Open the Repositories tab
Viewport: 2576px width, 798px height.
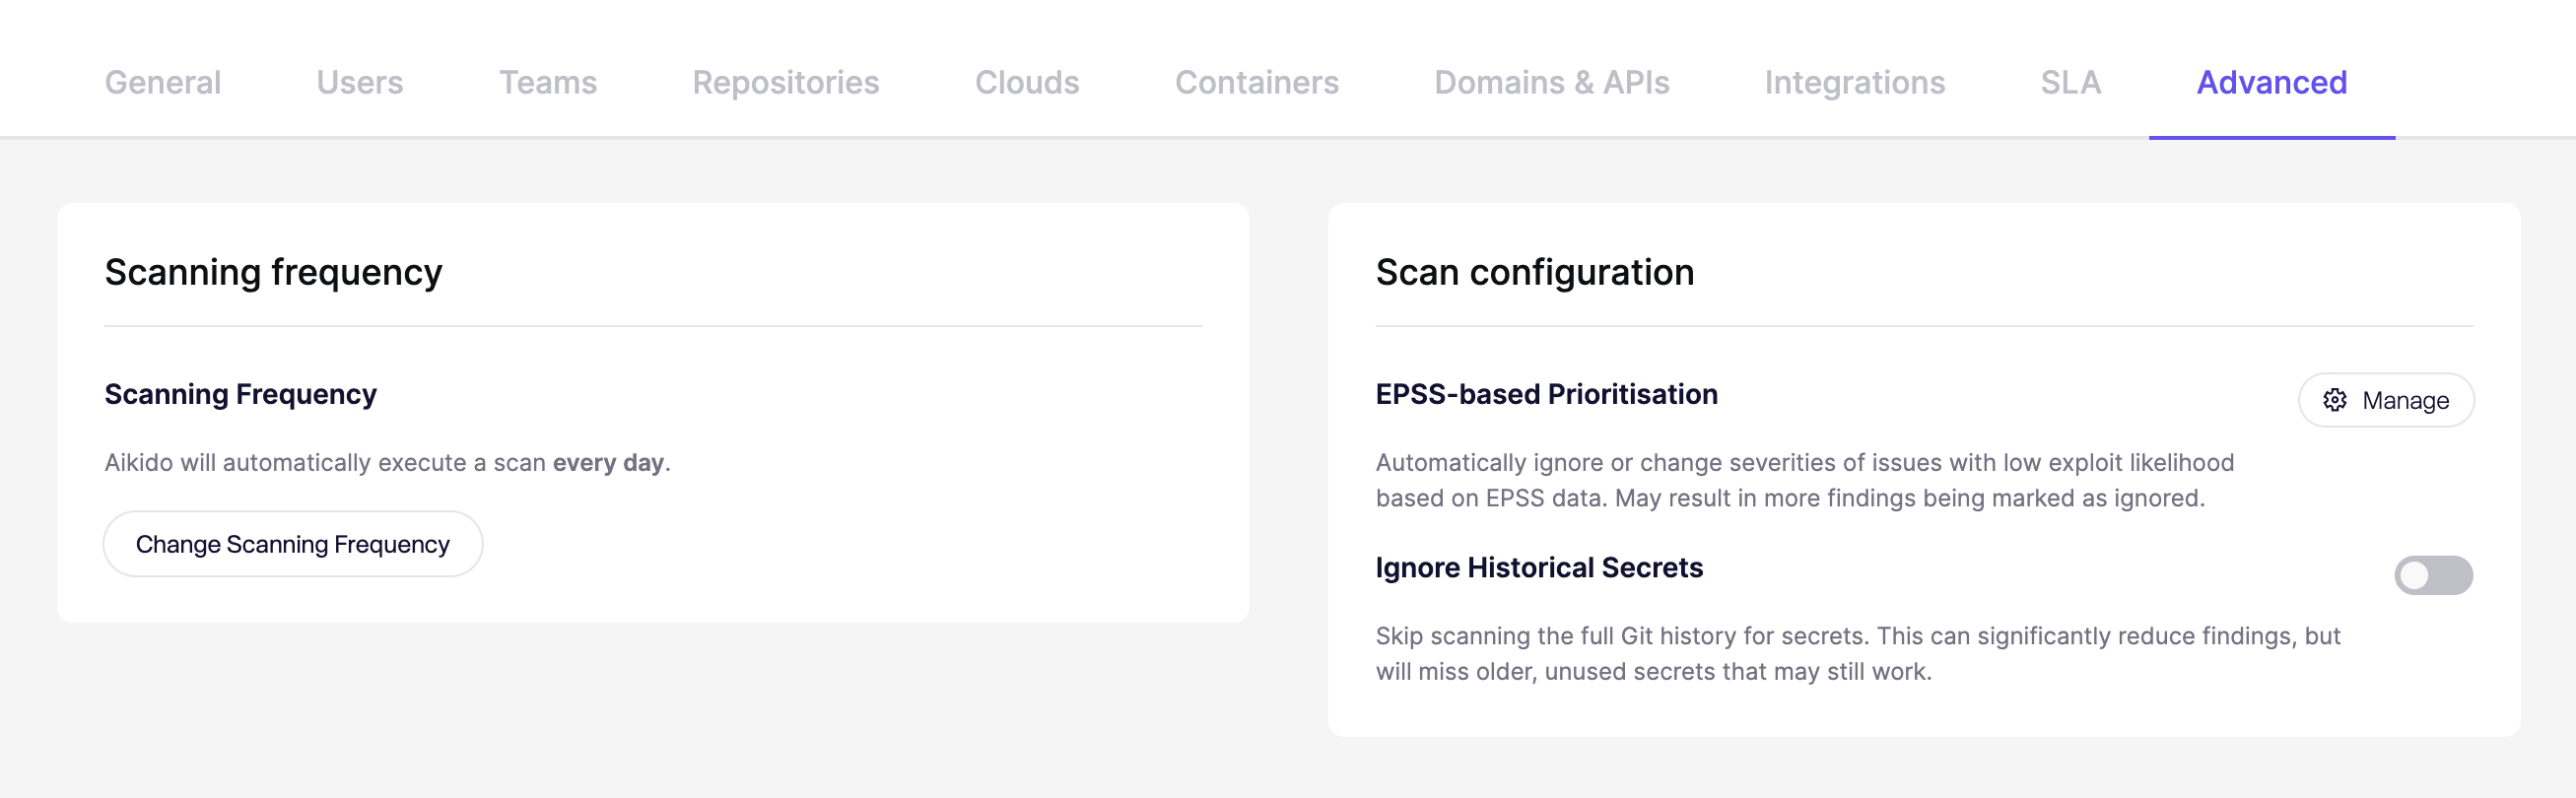pyautogui.click(x=786, y=82)
